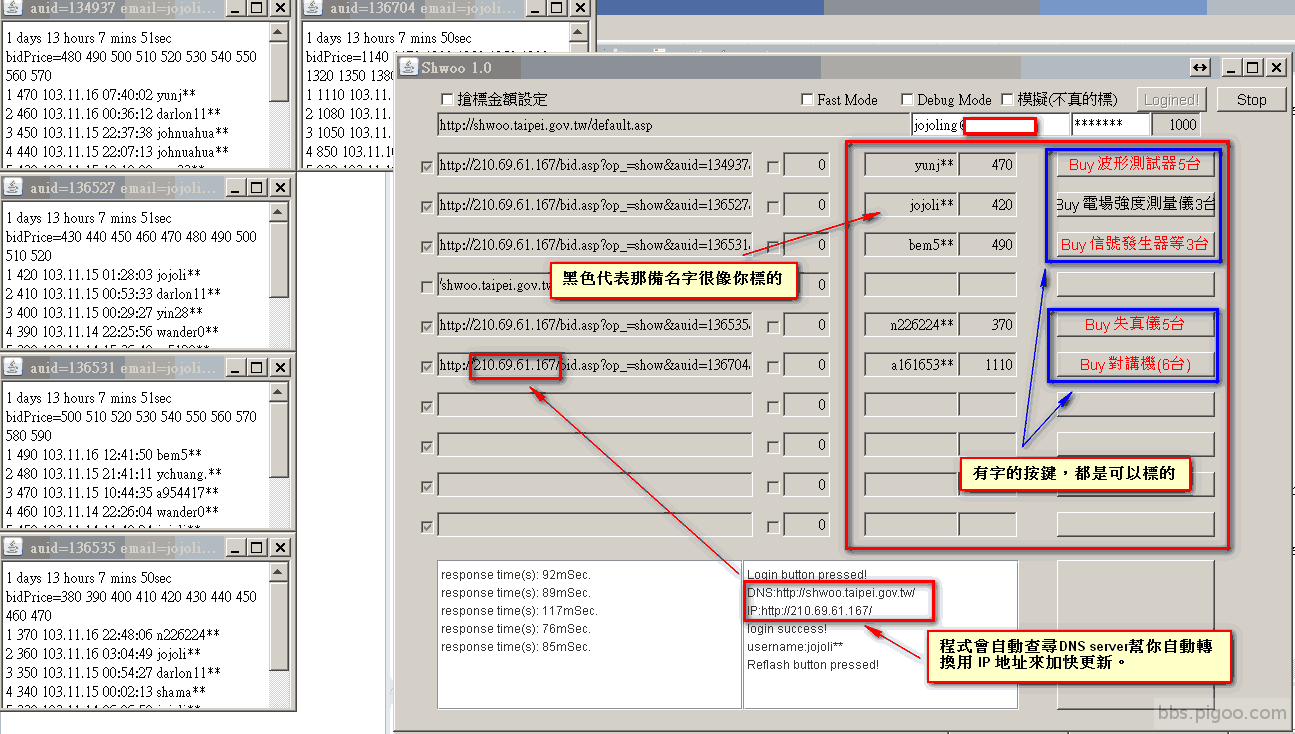This screenshot has height=734, width=1295.
Task: Click scroll-up arrow in auid=136535 window
Action: 279,572
